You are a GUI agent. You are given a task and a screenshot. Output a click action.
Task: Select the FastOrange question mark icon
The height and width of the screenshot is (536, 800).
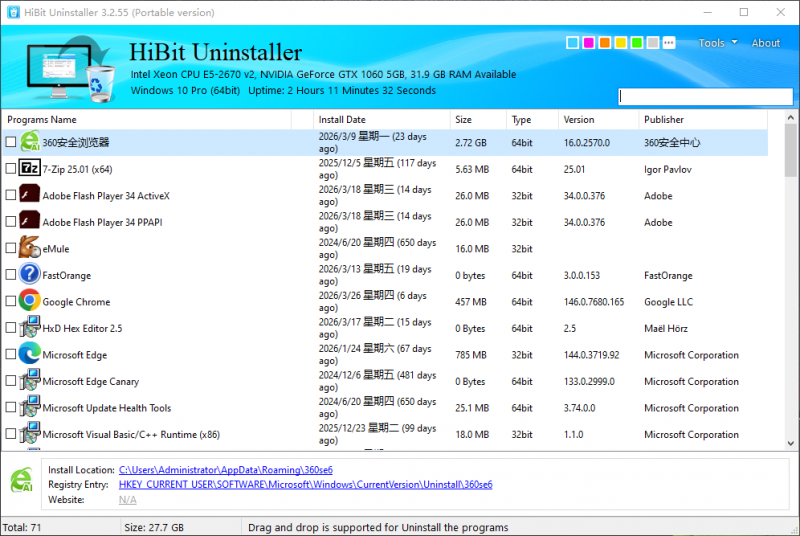point(29,274)
